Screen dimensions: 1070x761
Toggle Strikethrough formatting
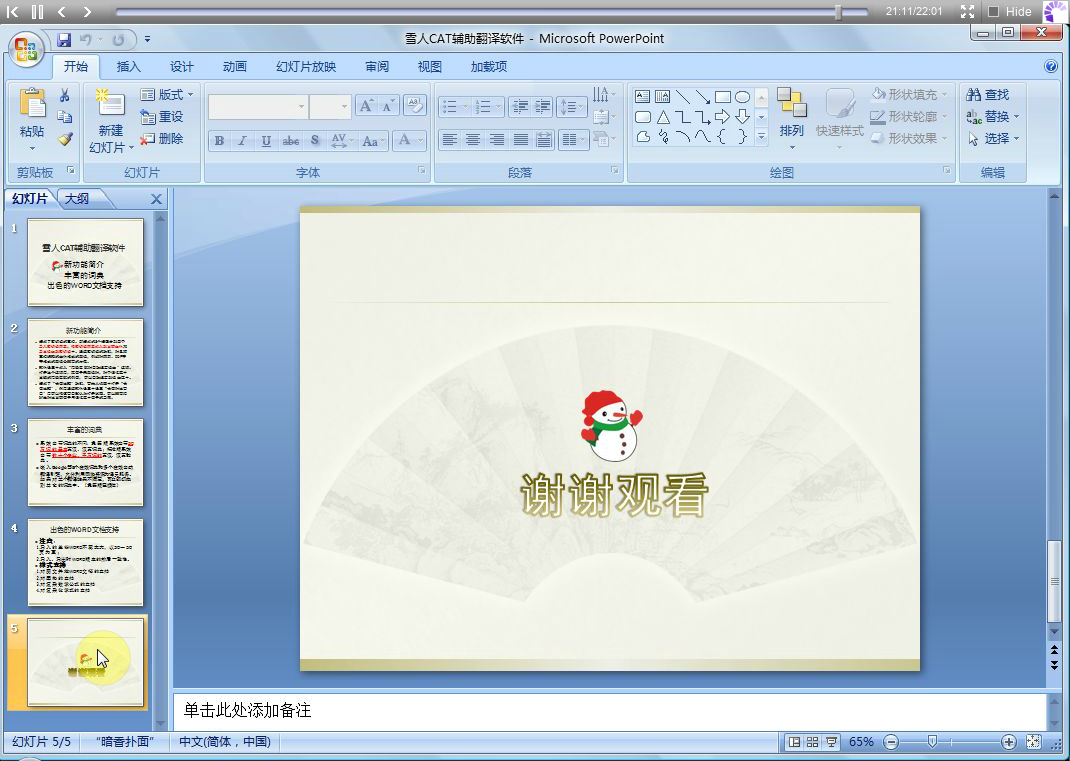point(291,141)
